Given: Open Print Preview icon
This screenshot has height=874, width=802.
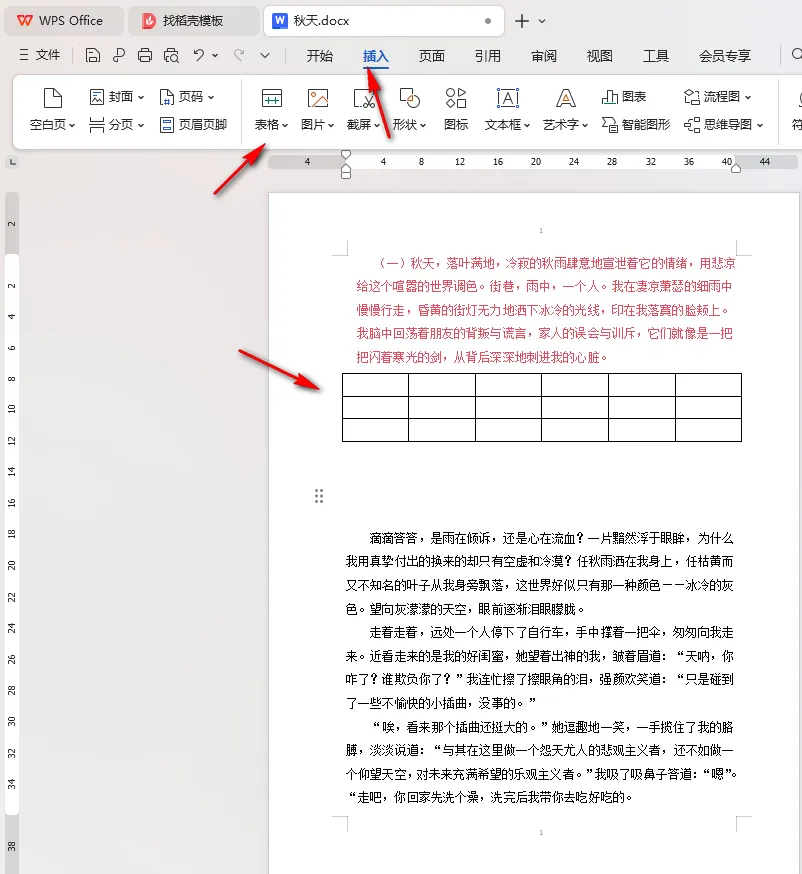Looking at the screenshot, I should (171, 55).
